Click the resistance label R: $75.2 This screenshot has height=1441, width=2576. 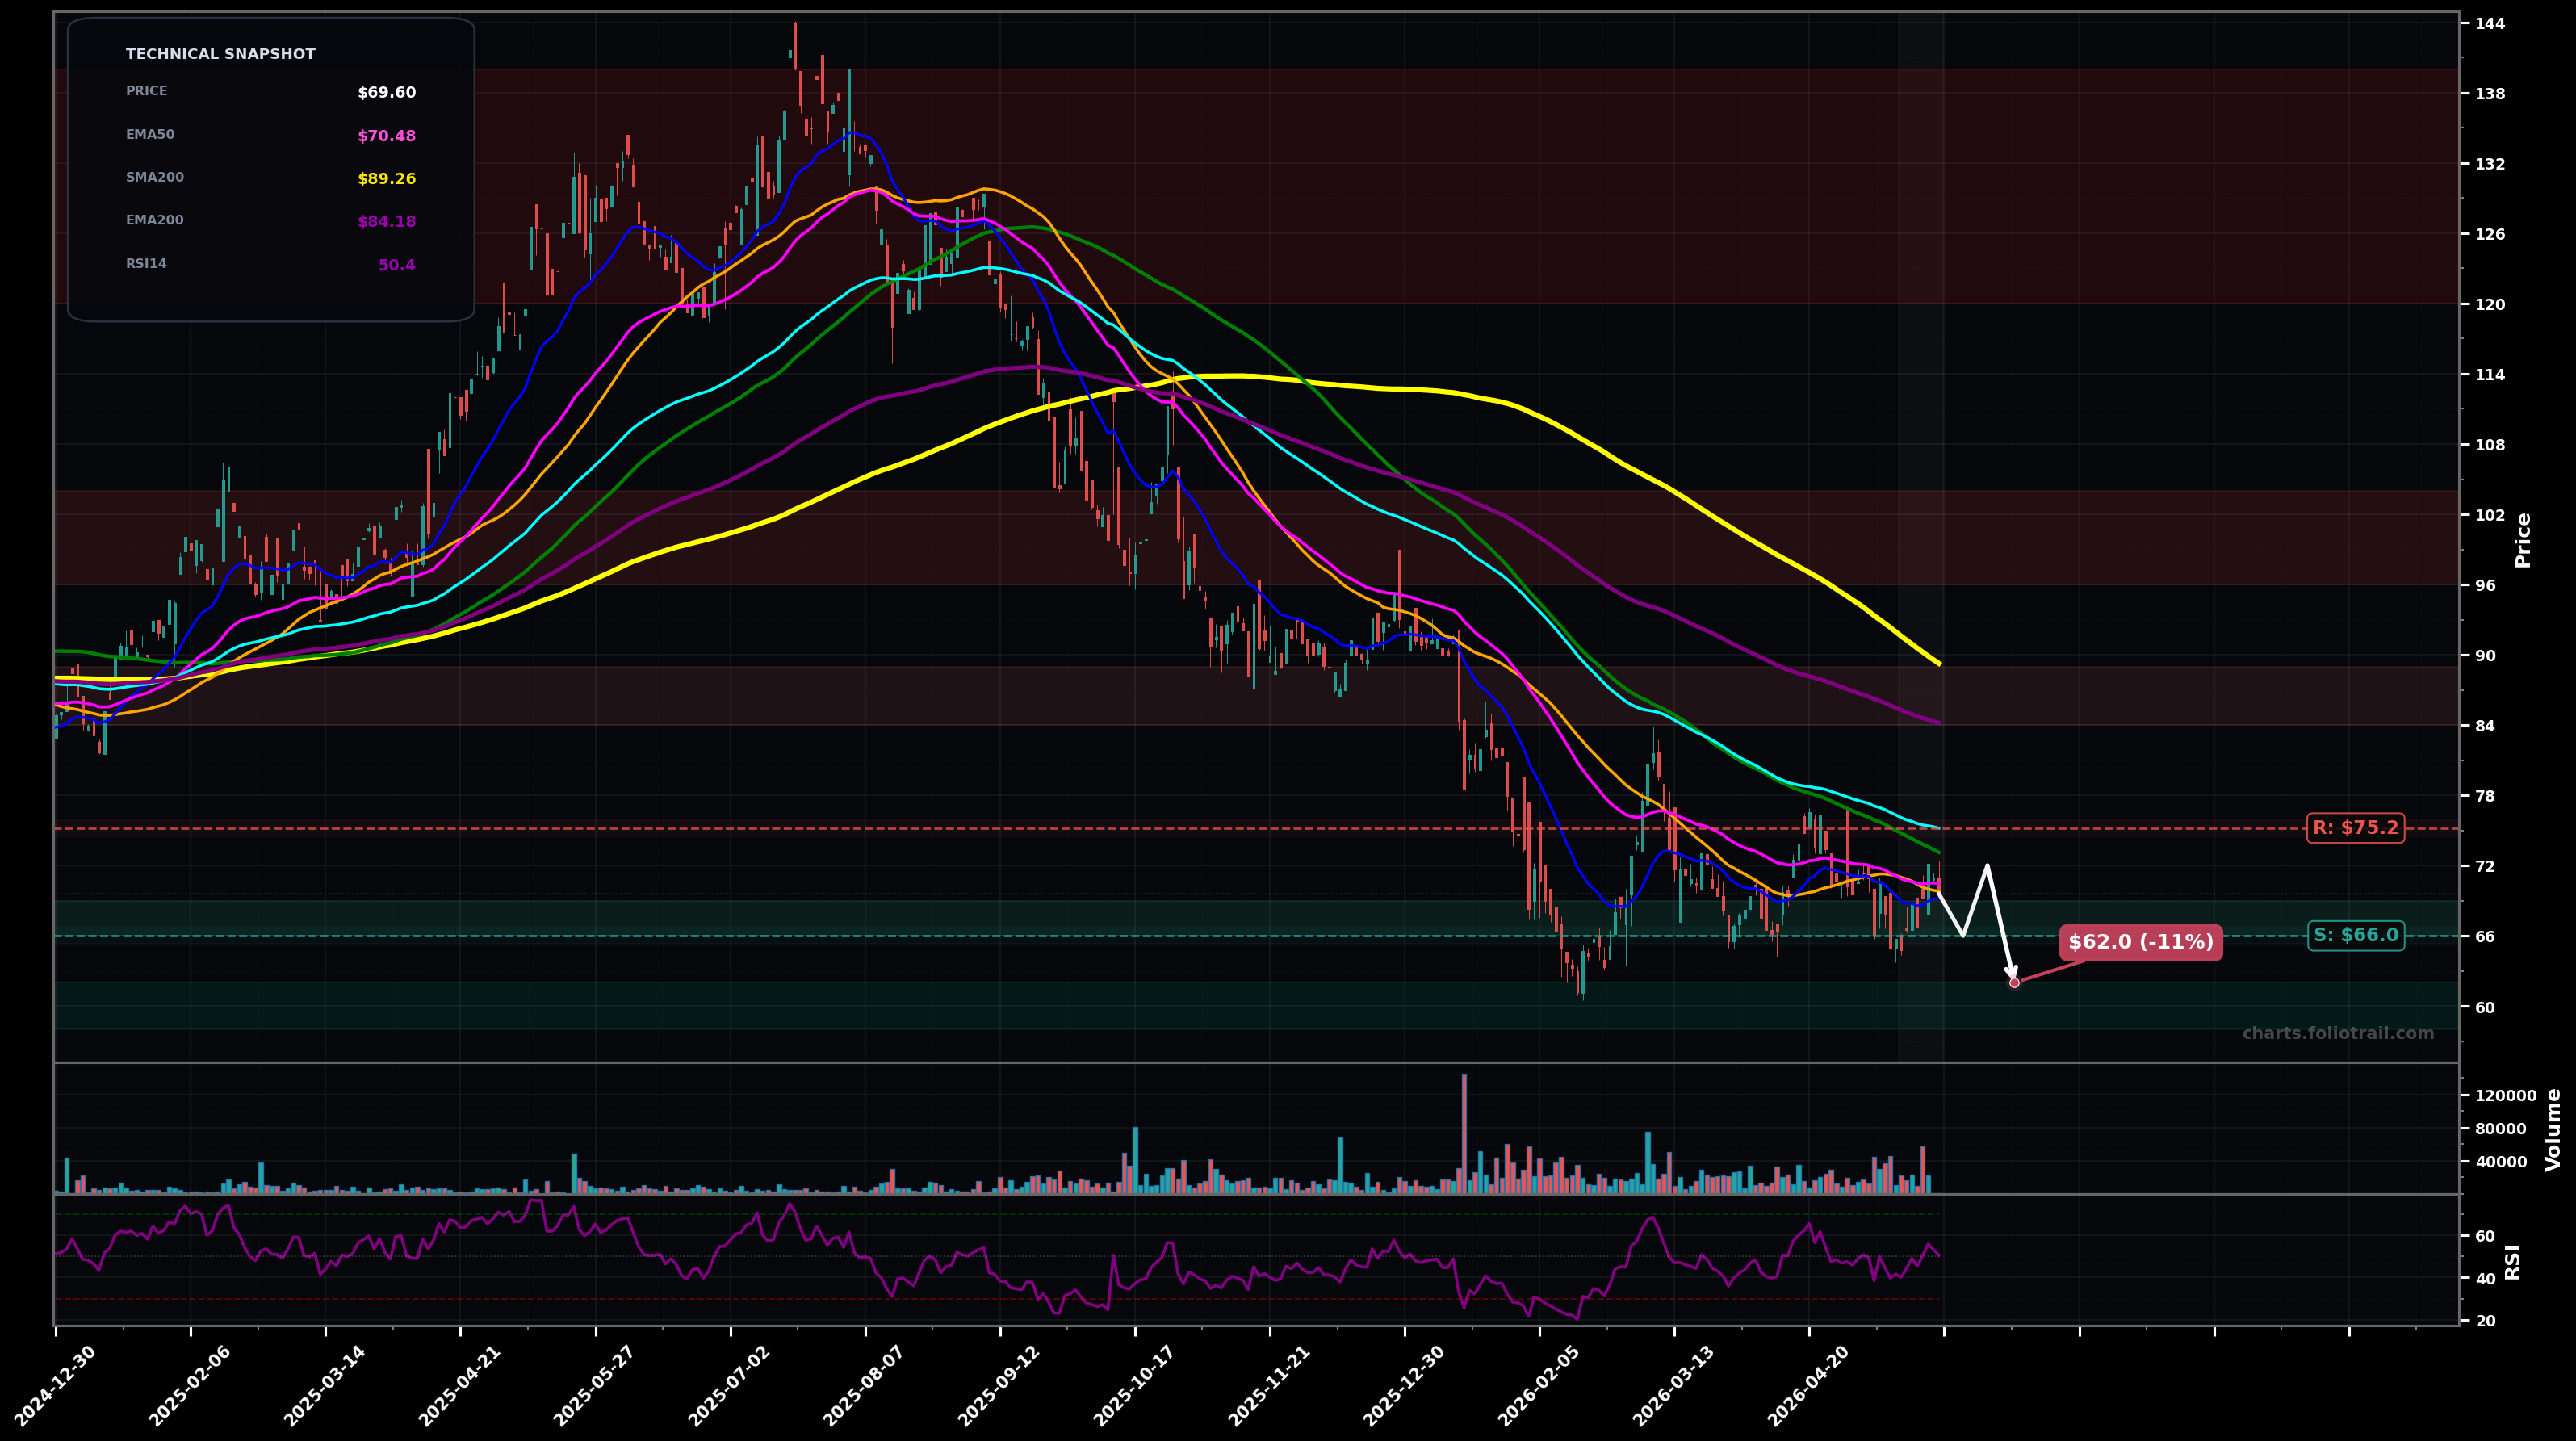tap(2355, 828)
